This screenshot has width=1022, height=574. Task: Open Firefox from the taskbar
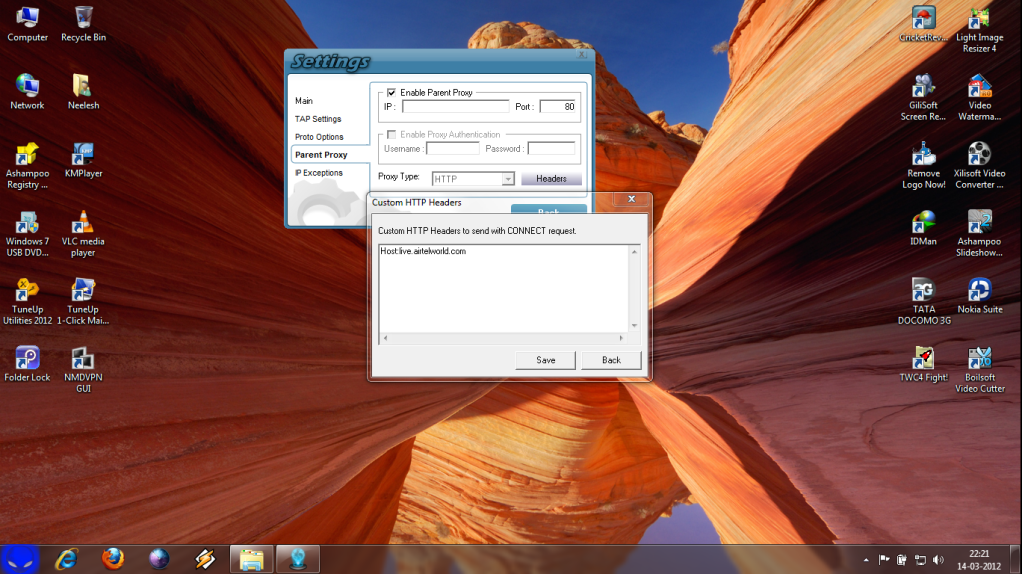113,559
